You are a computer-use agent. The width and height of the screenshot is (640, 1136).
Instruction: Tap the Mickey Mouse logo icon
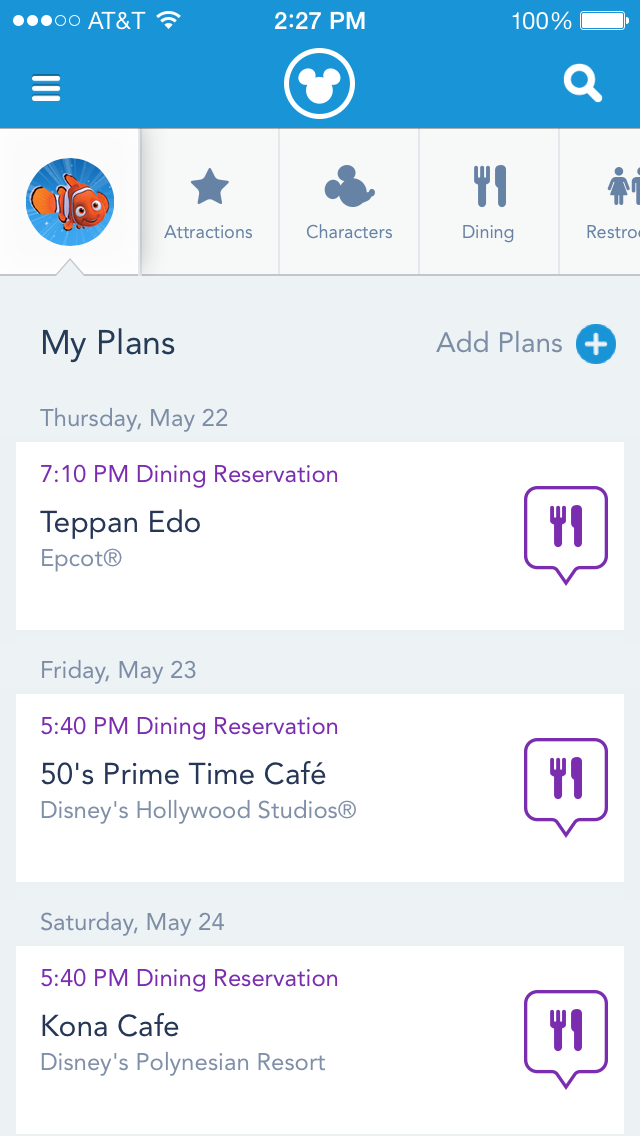[320, 86]
